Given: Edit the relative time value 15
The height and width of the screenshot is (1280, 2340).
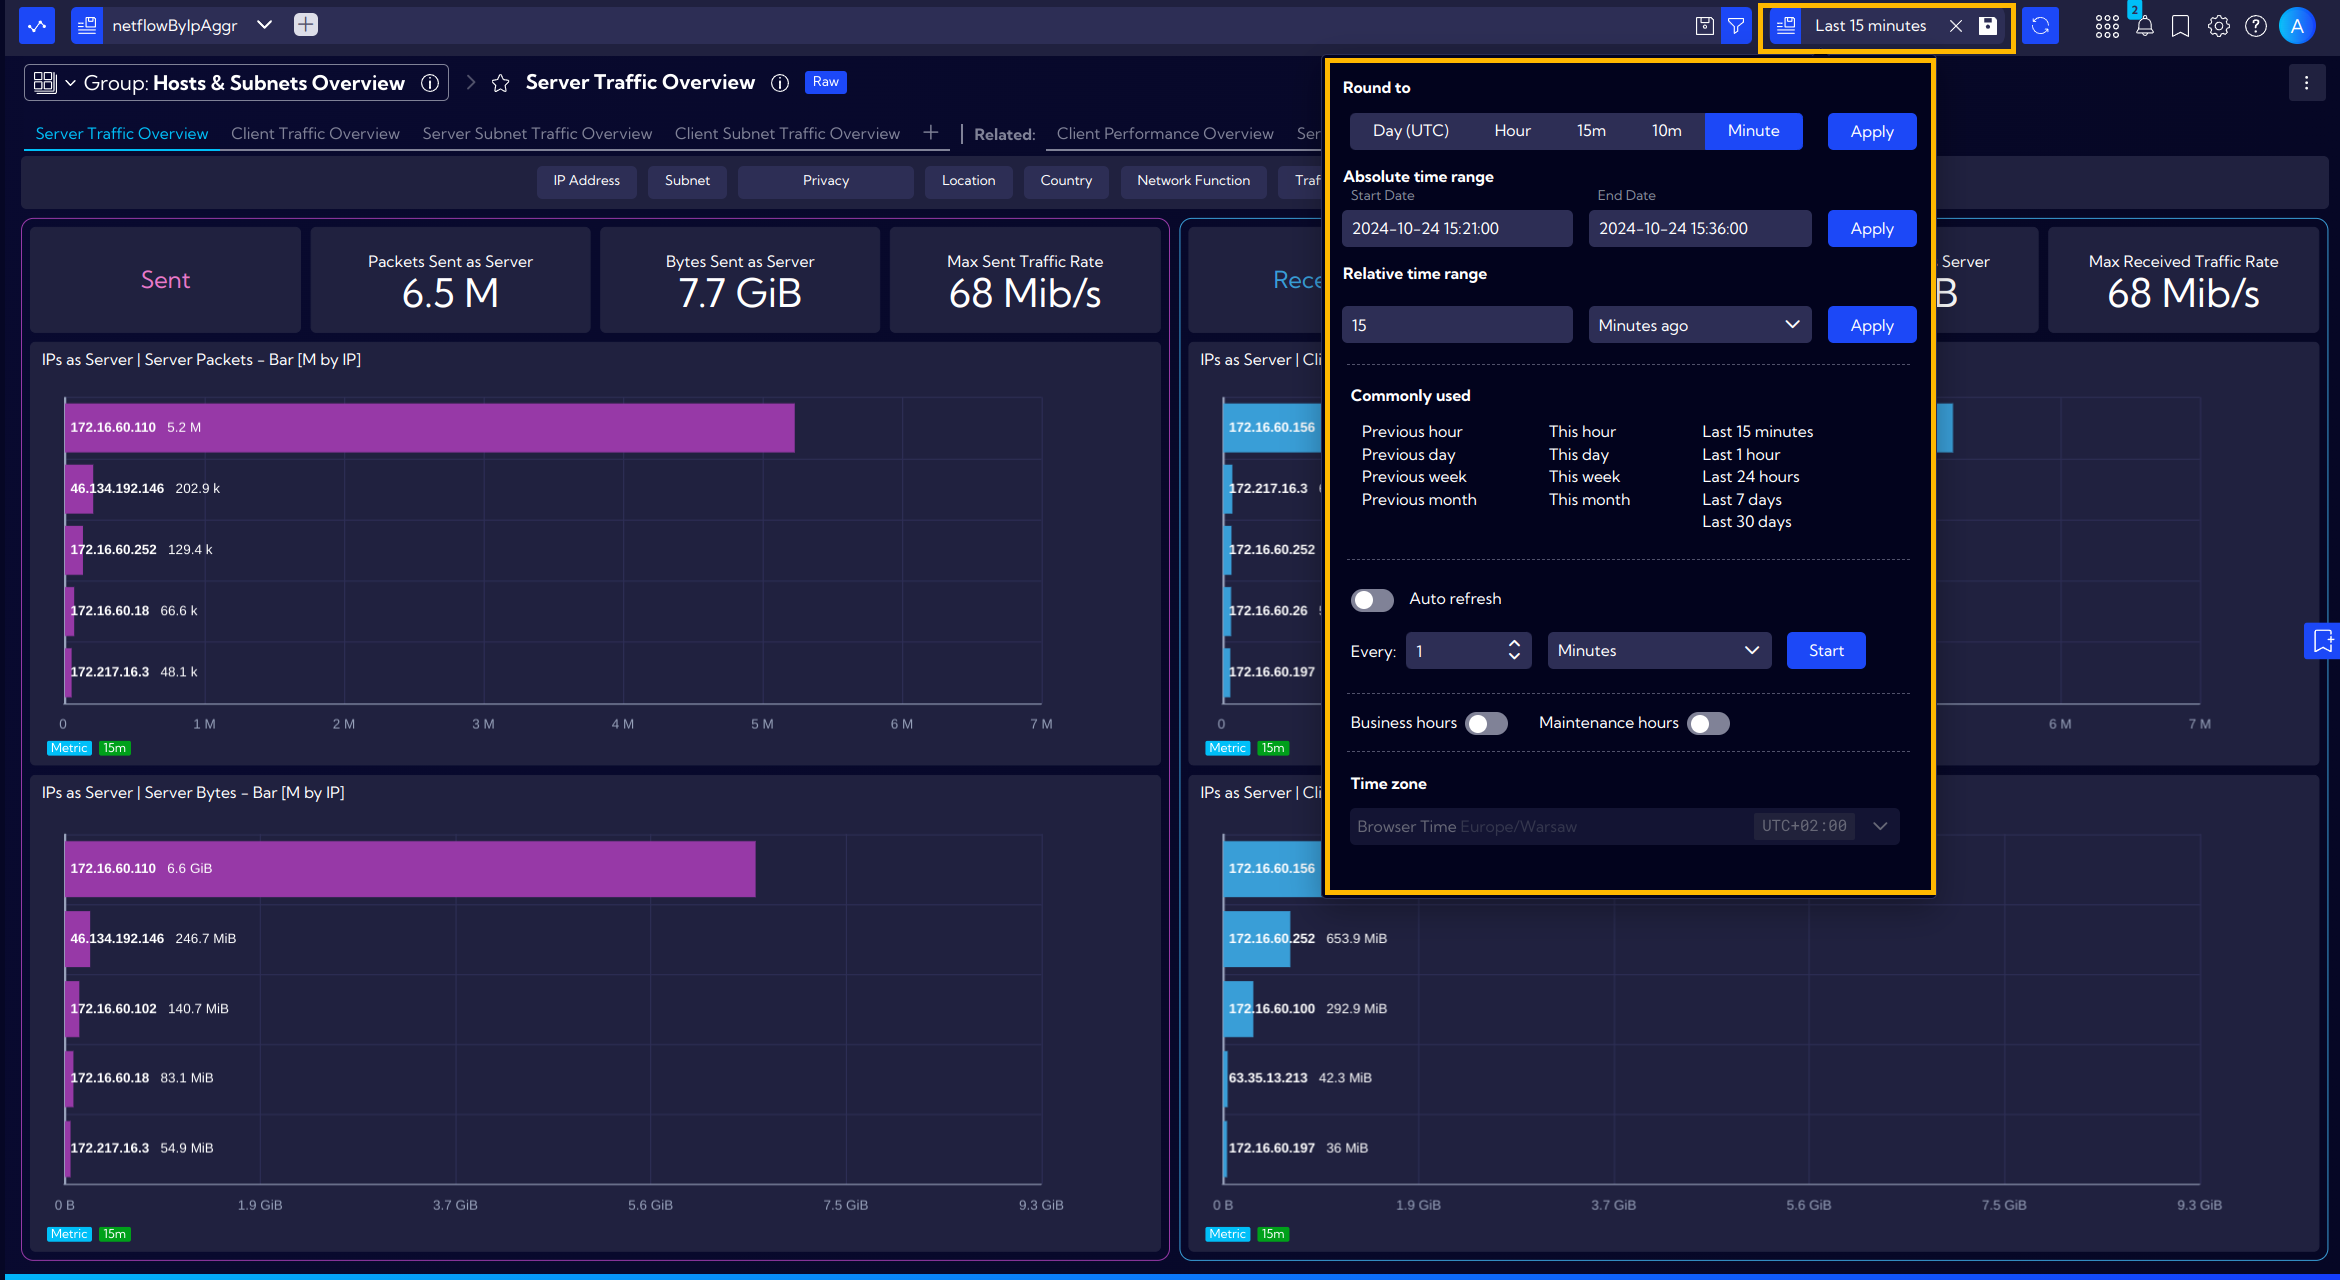Looking at the screenshot, I should [x=1457, y=325].
